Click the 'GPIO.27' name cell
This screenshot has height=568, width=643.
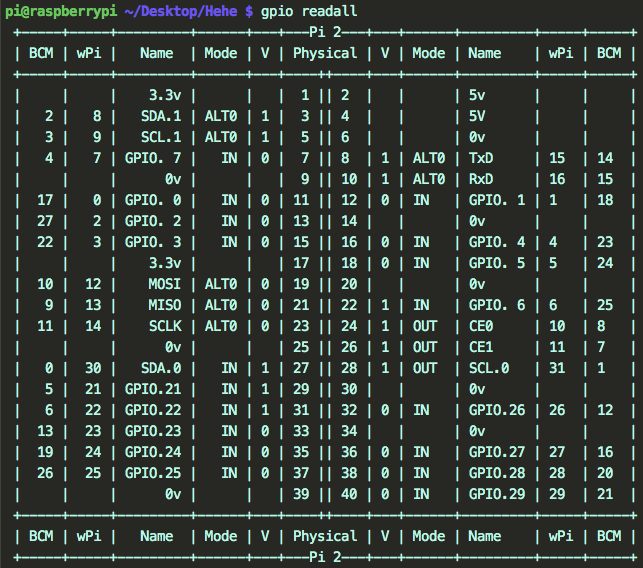point(497,452)
